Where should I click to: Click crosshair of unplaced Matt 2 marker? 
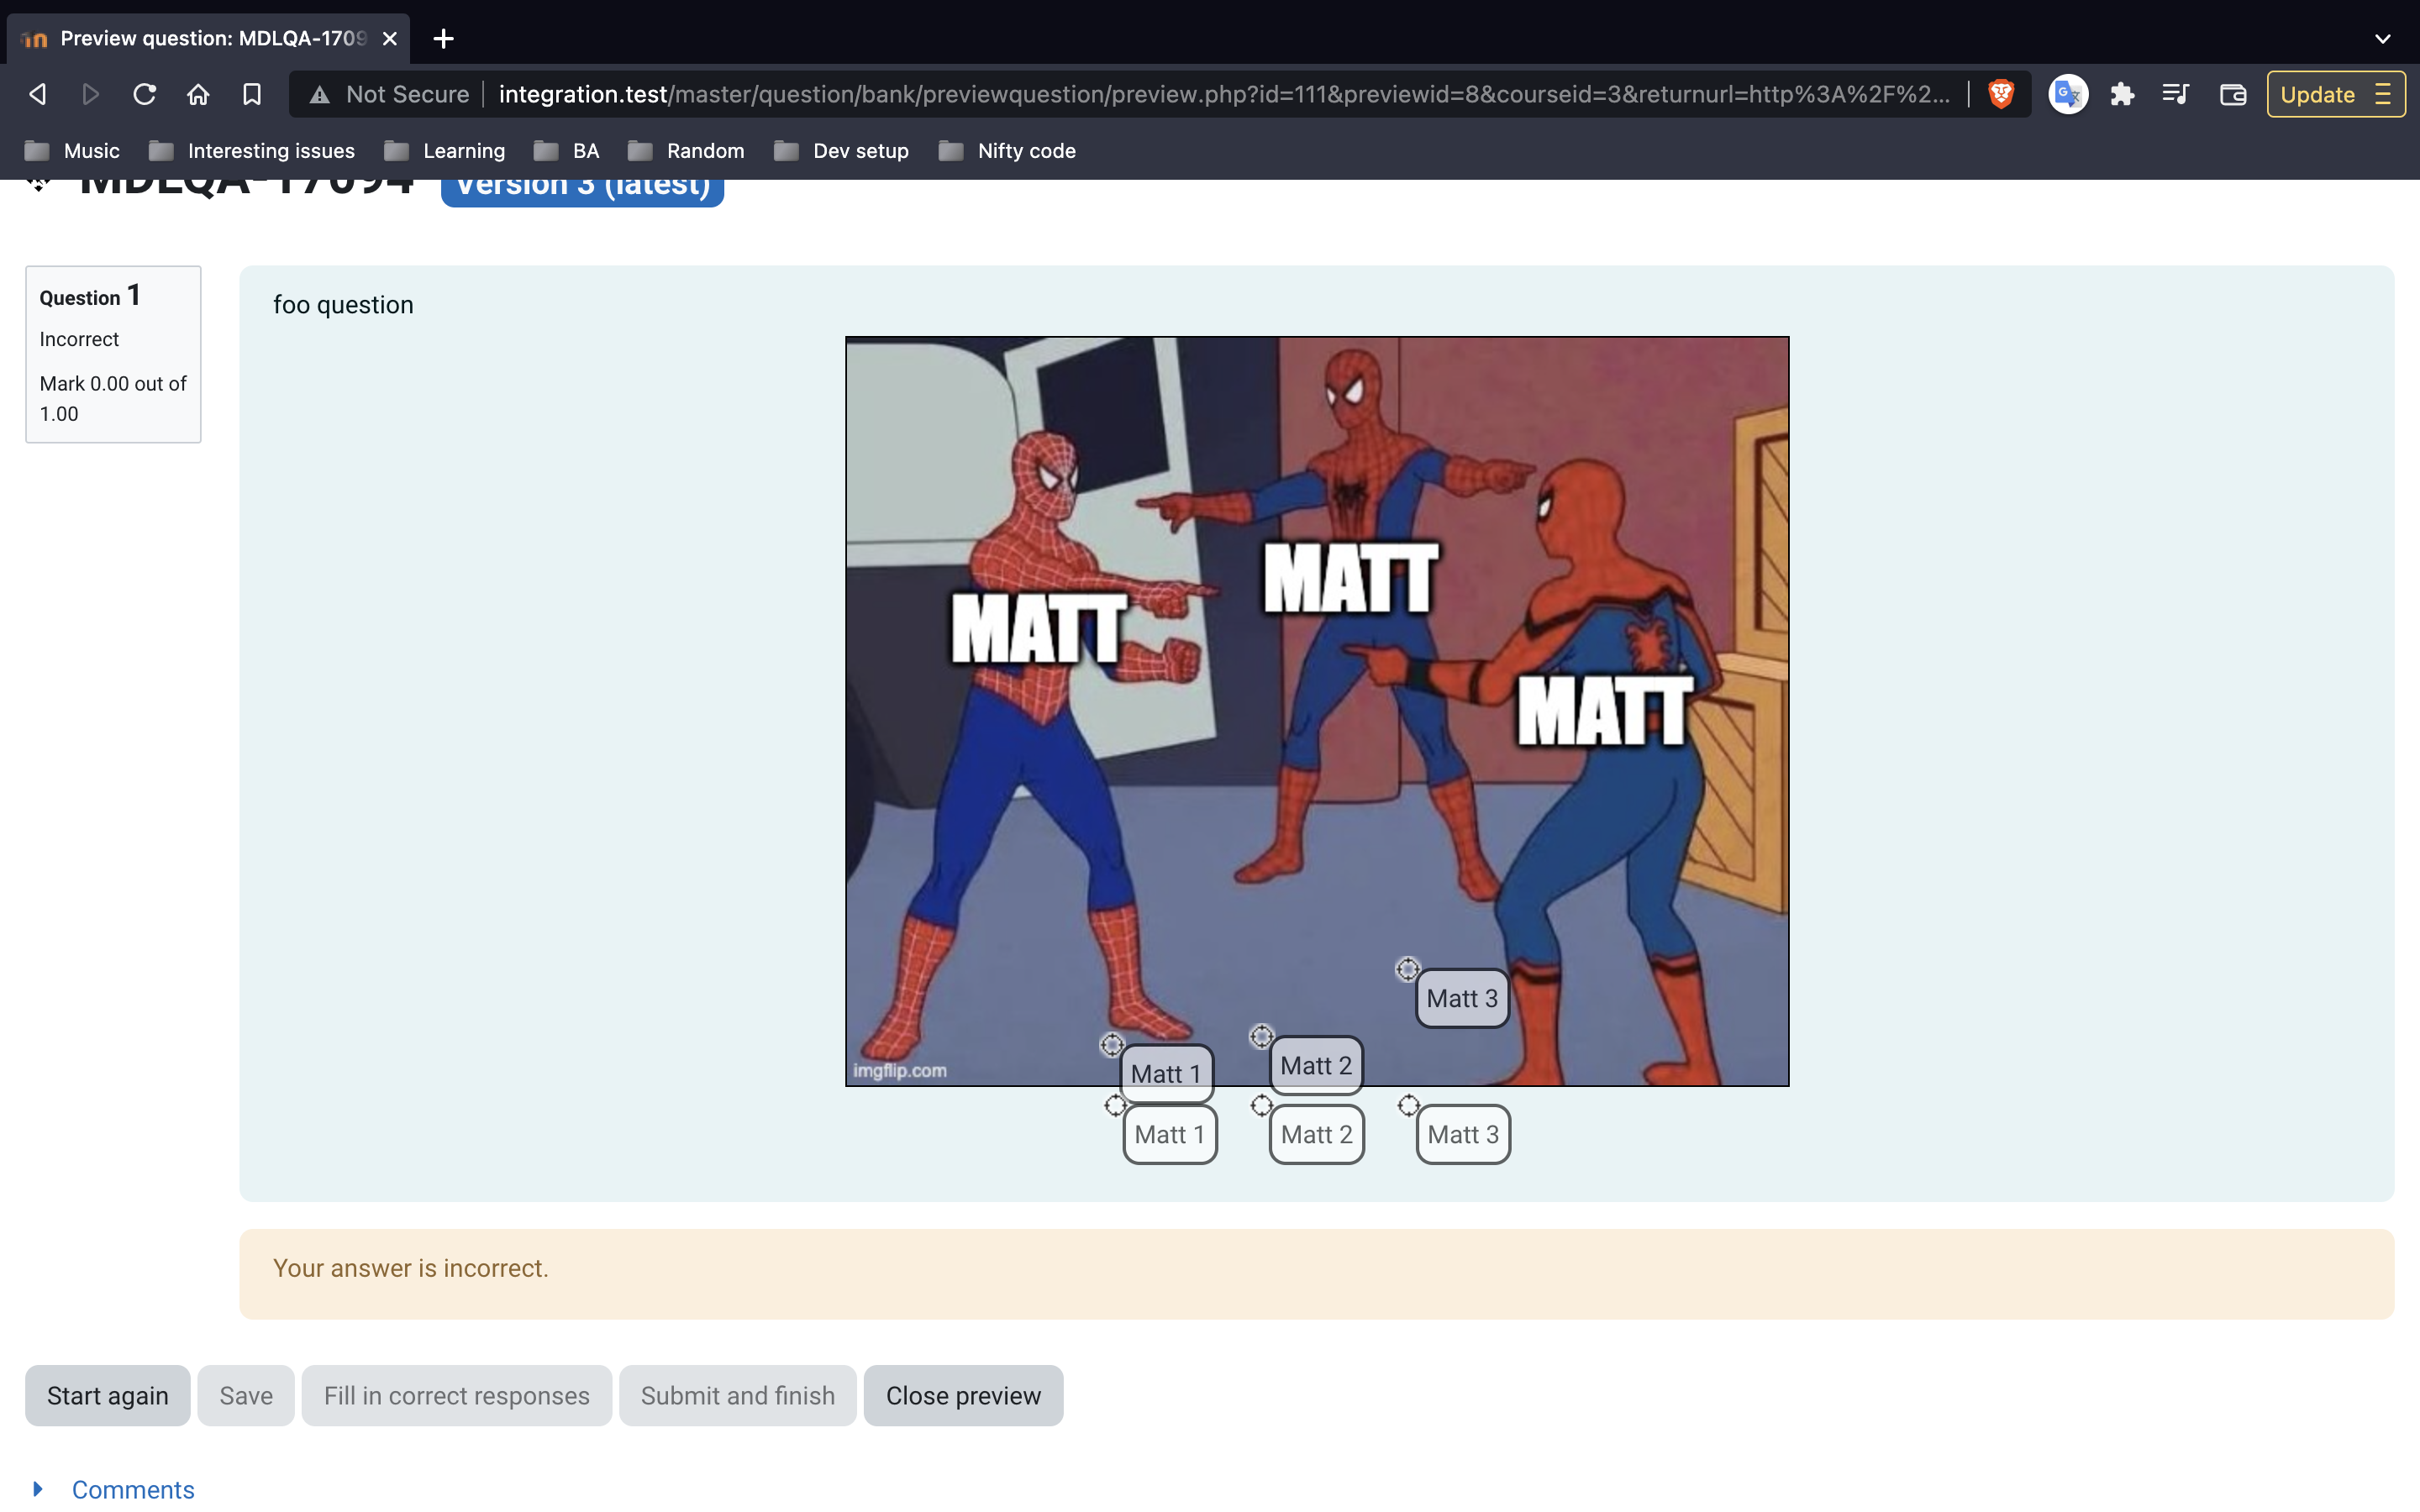click(1262, 1105)
